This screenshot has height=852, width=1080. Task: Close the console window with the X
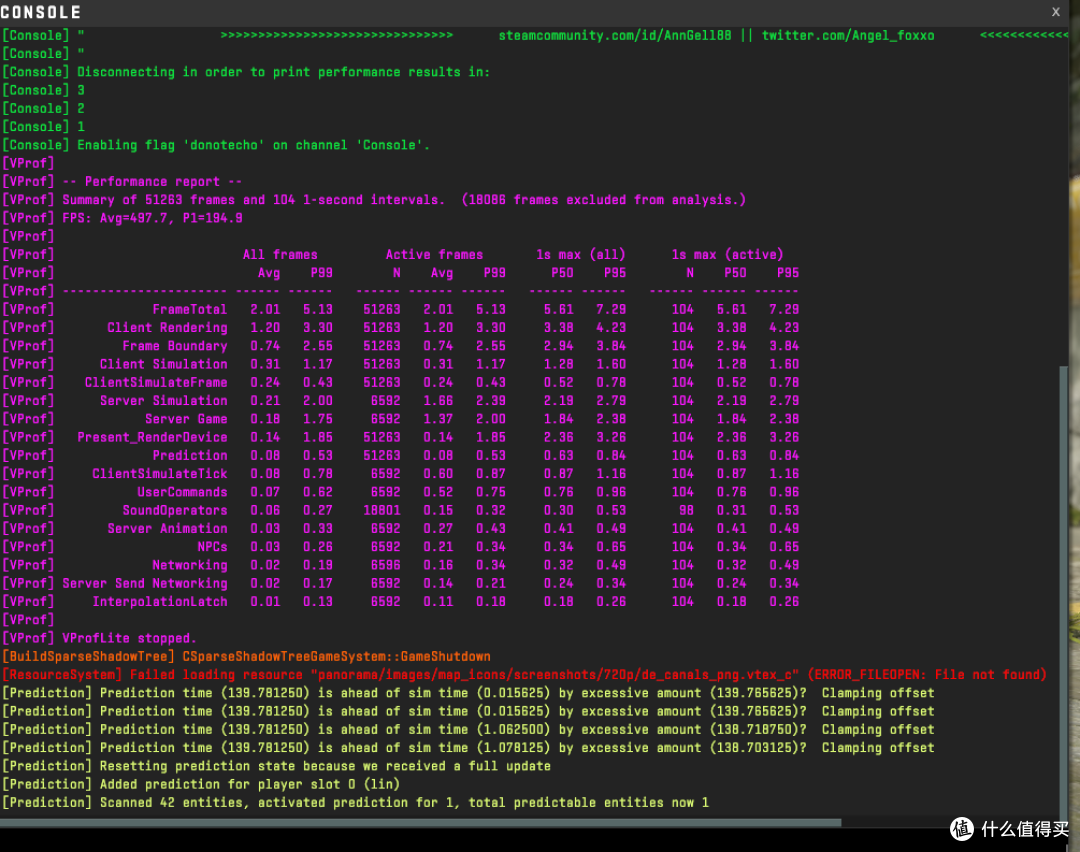pyautogui.click(x=1055, y=12)
